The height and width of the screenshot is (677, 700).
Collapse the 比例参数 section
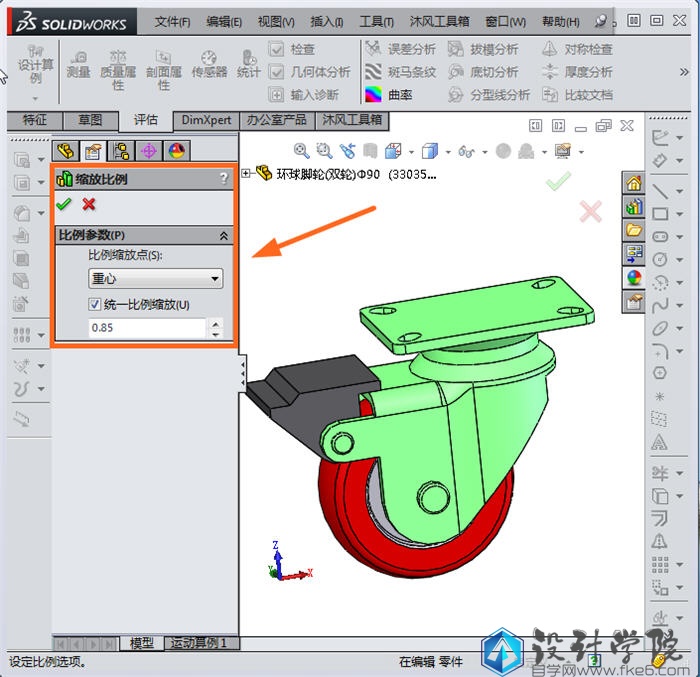click(x=223, y=235)
